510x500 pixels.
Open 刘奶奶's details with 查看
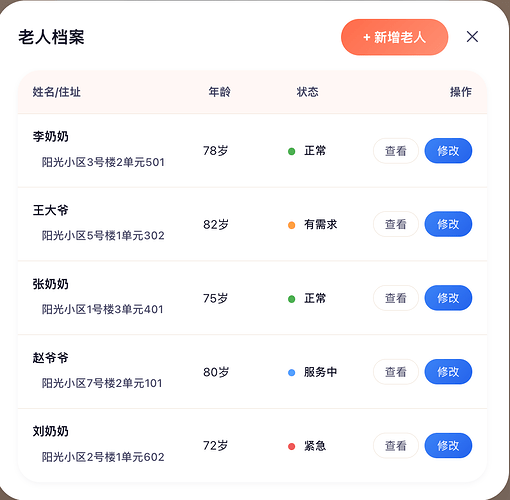[396, 446]
